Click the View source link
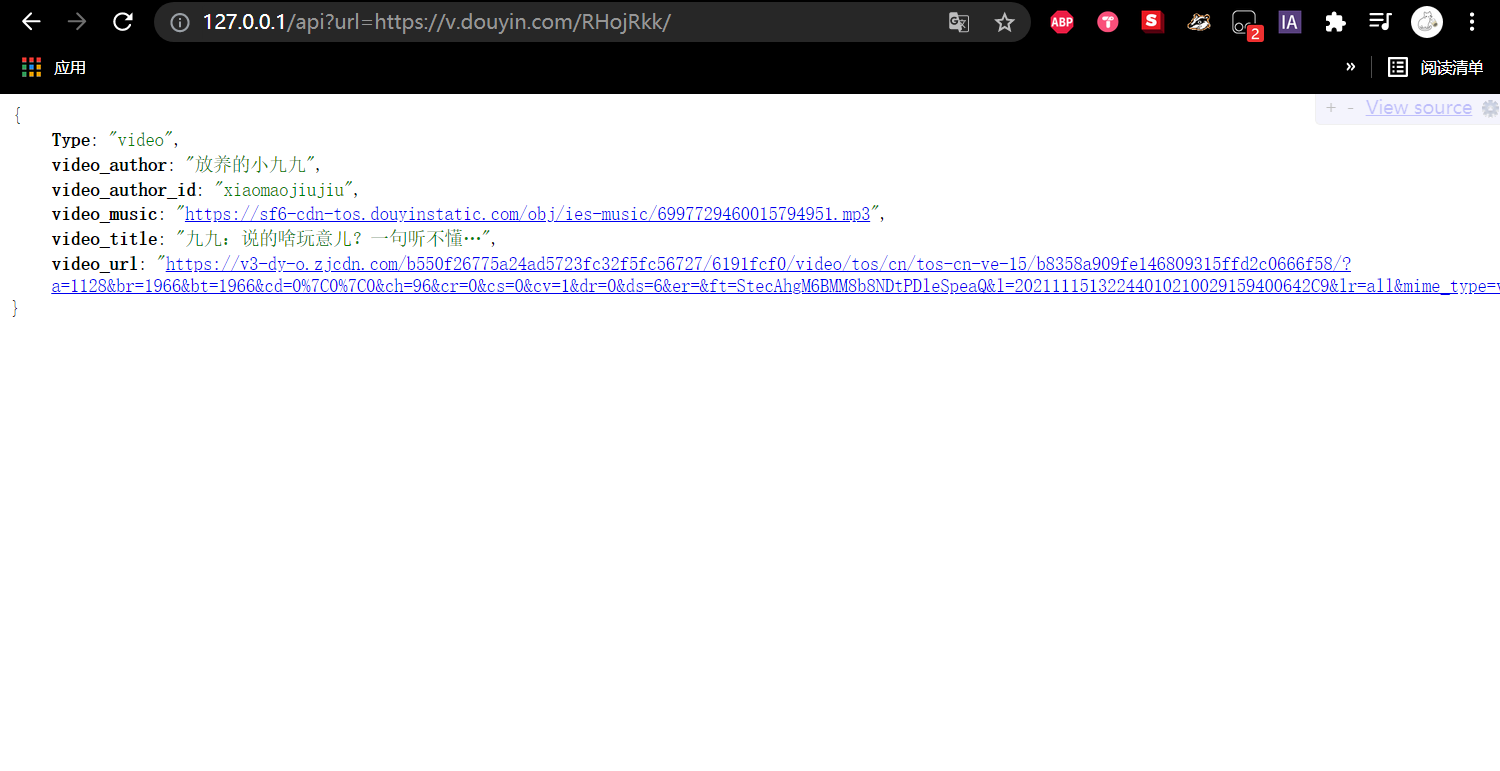The width and height of the screenshot is (1500, 771). tap(1418, 108)
